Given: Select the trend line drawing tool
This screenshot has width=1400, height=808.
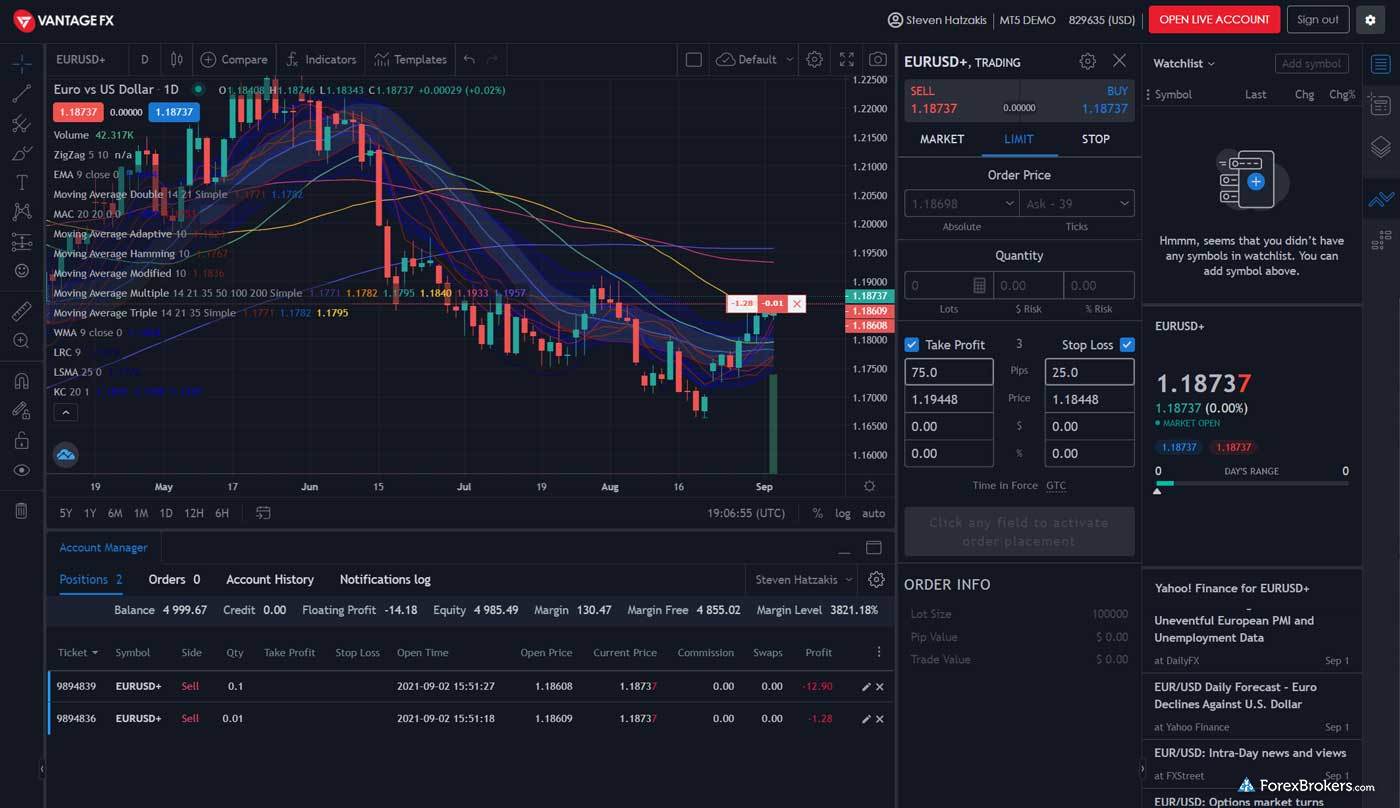Looking at the screenshot, I should [x=21, y=94].
